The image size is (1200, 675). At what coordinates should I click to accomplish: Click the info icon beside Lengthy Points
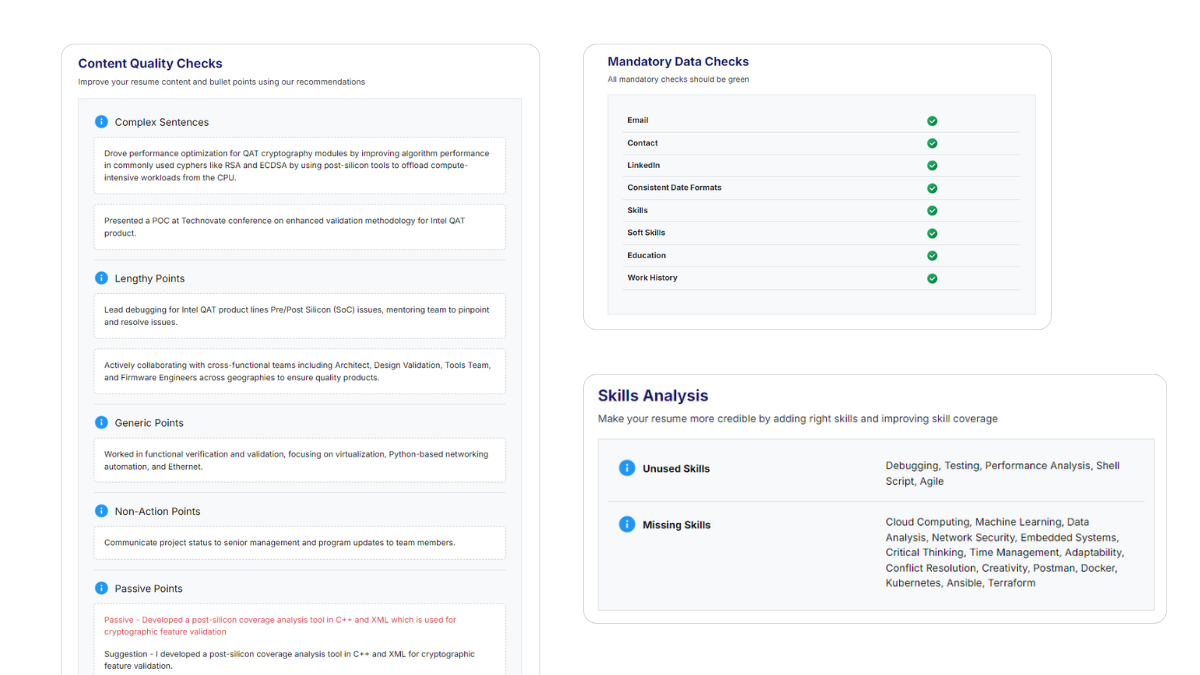tap(101, 278)
